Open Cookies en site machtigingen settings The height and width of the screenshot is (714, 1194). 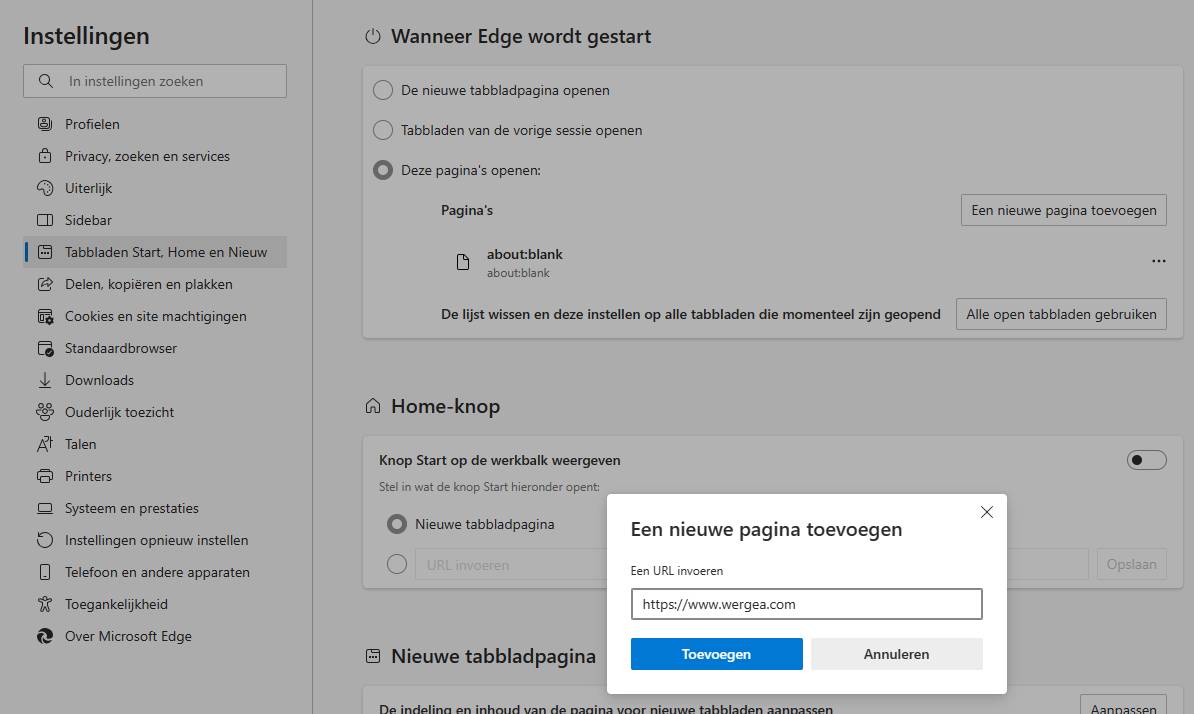pos(155,316)
